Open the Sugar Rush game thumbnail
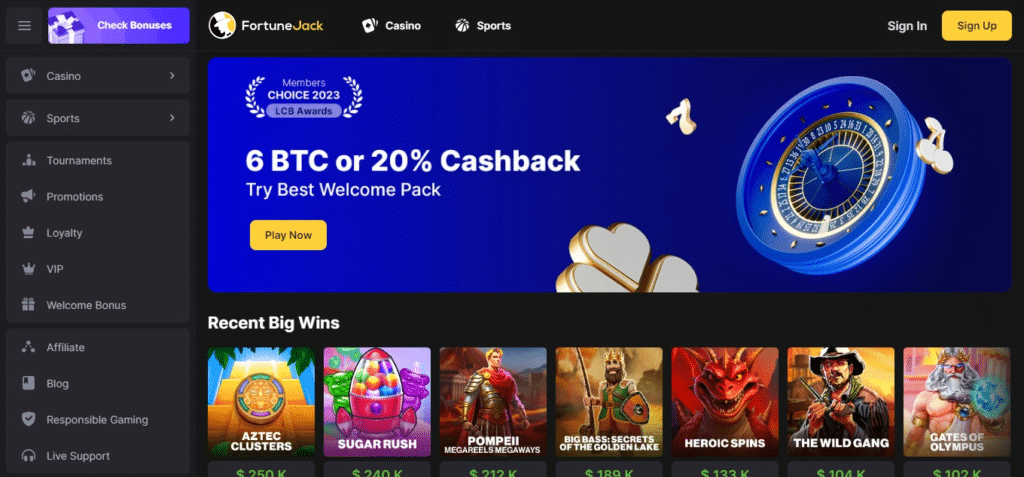The width and height of the screenshot is (1024, 477). tap(377, 402)
